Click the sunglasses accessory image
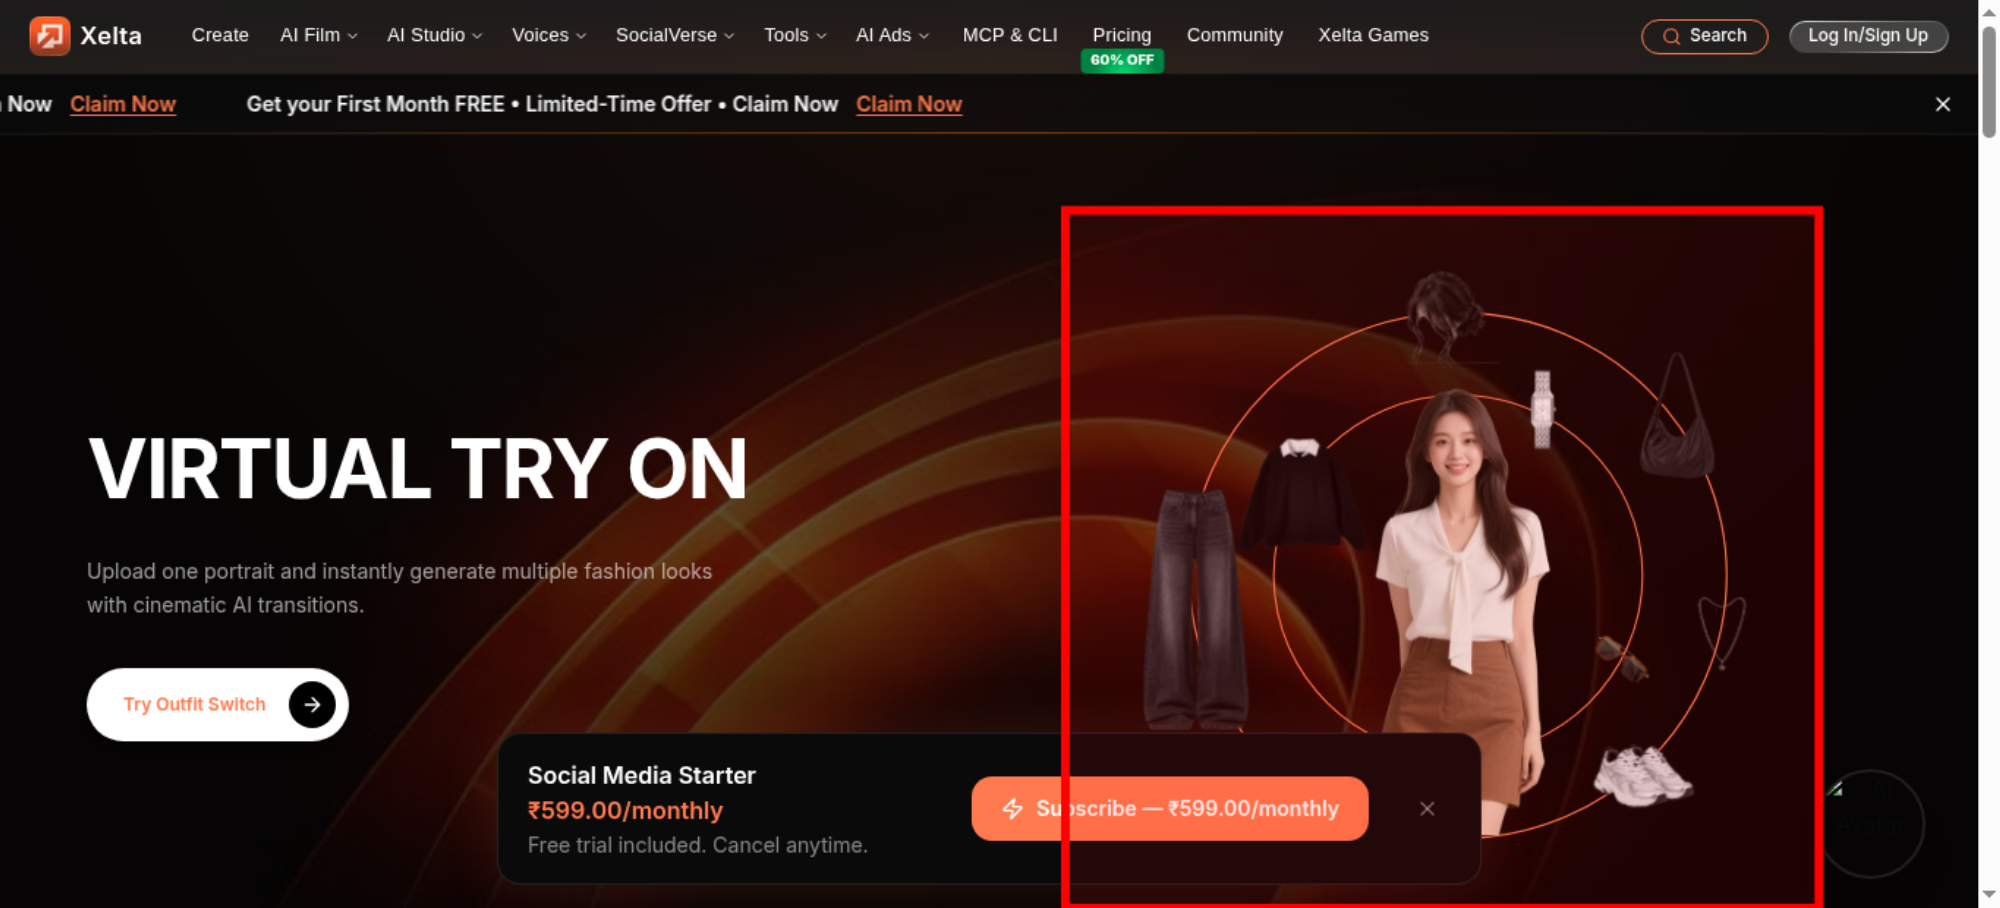Viewport: 2000px width, 908px height. 1621,659
